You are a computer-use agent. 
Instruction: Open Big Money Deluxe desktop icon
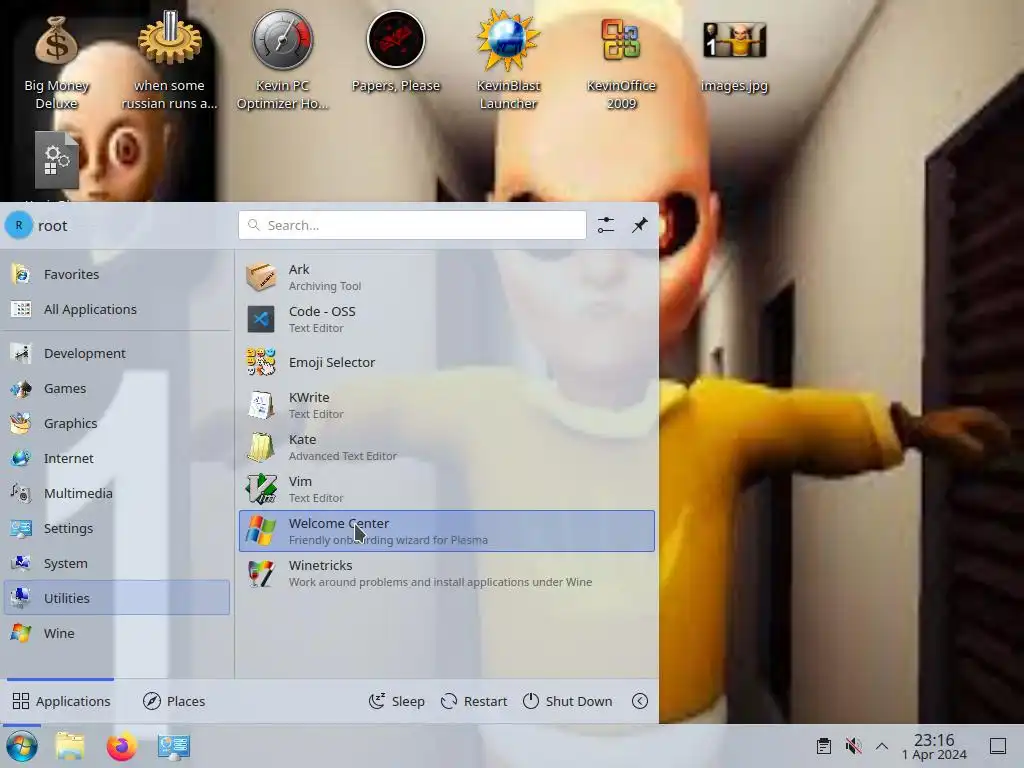(56, 60)
